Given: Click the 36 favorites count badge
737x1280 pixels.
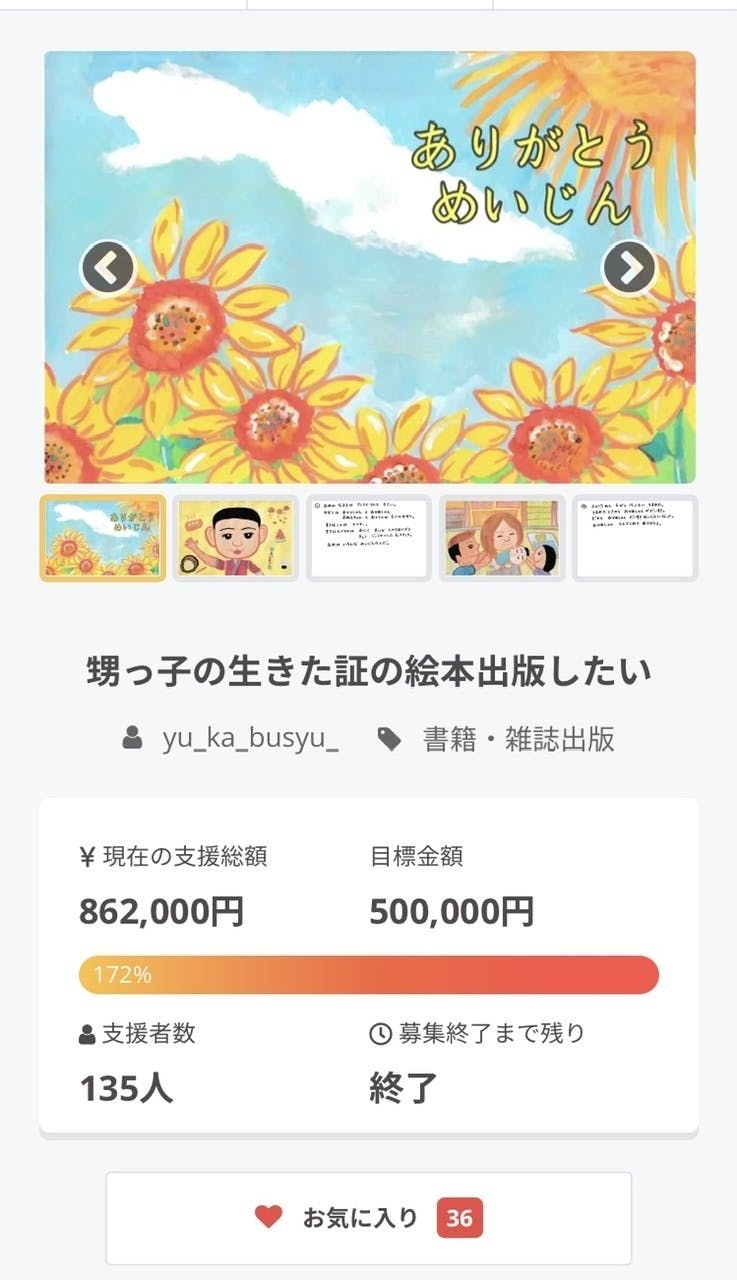Looking at the screenshot, I should (x=459, y=1218).
